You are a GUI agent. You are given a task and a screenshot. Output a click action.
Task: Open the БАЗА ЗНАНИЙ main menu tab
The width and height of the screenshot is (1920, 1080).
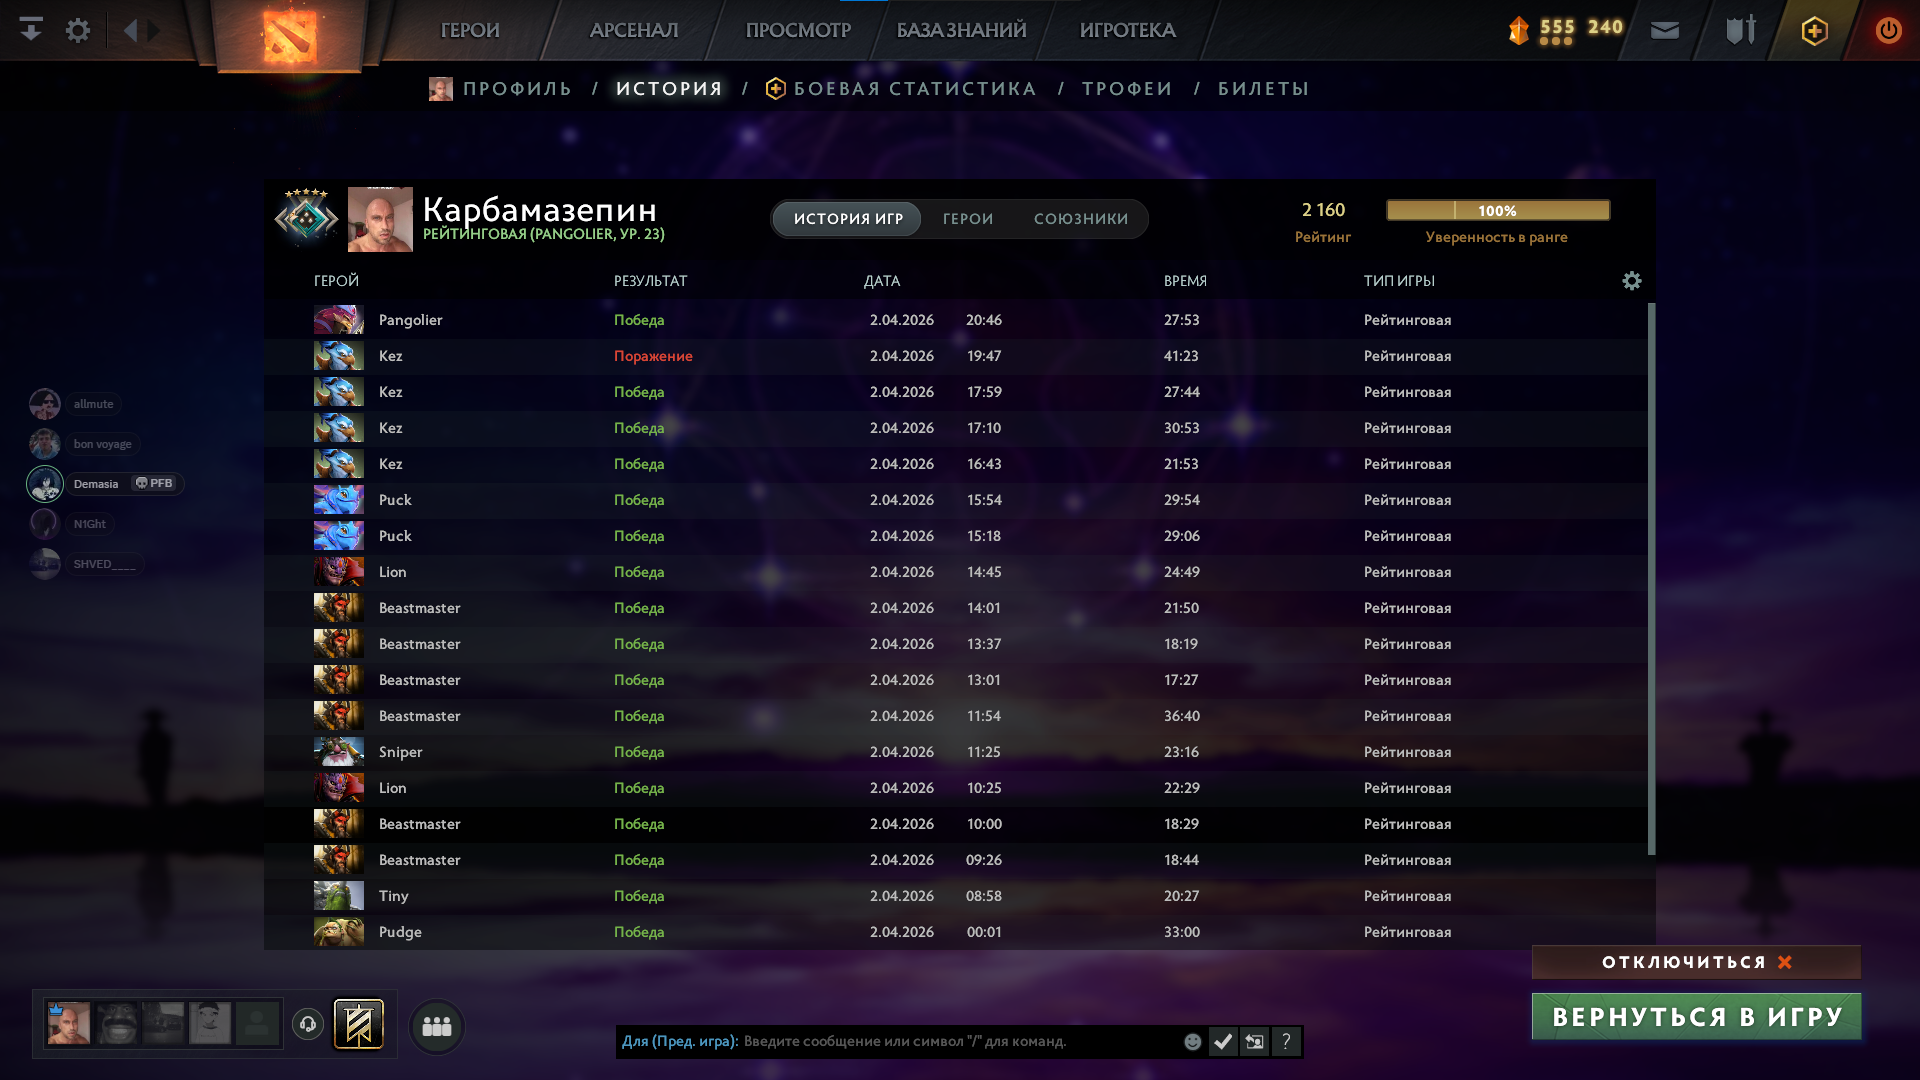pyautogui.click(x=961, y=30)
